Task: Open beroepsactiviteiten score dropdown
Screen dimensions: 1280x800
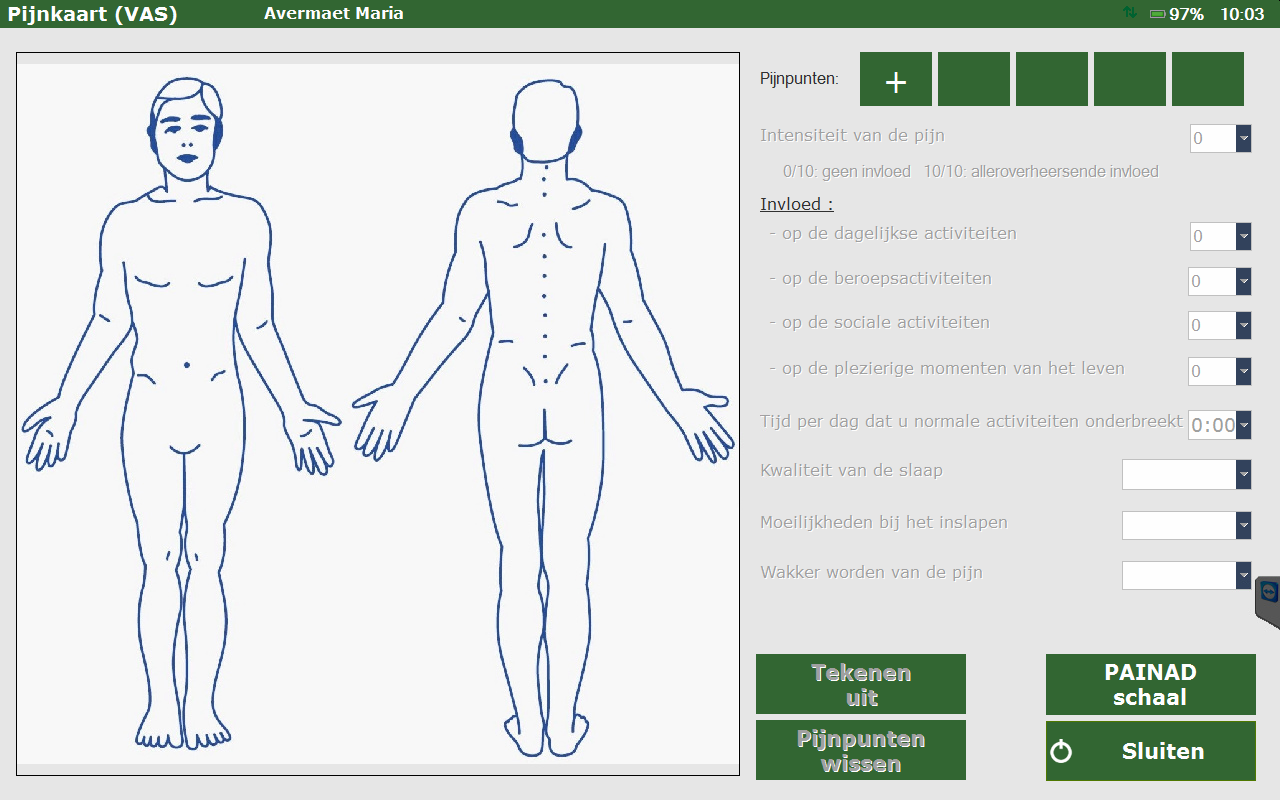Action: [1243, 282]
